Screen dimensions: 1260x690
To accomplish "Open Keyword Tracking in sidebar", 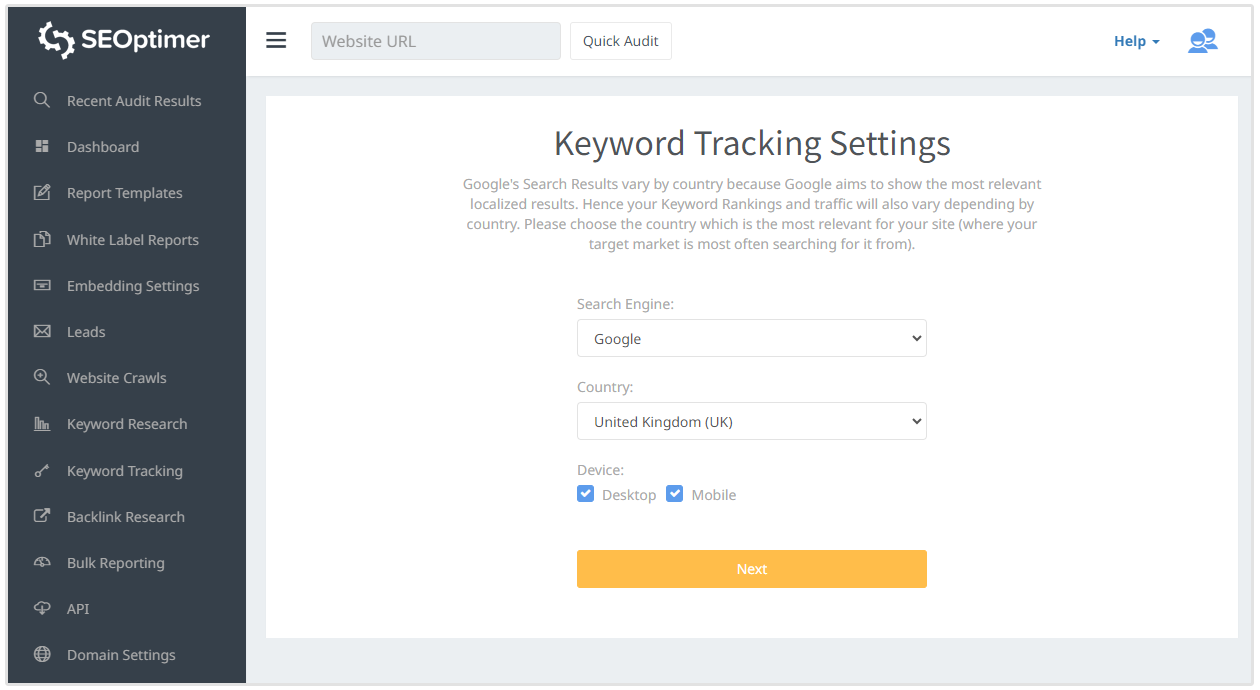I will [x=124, y=471].
